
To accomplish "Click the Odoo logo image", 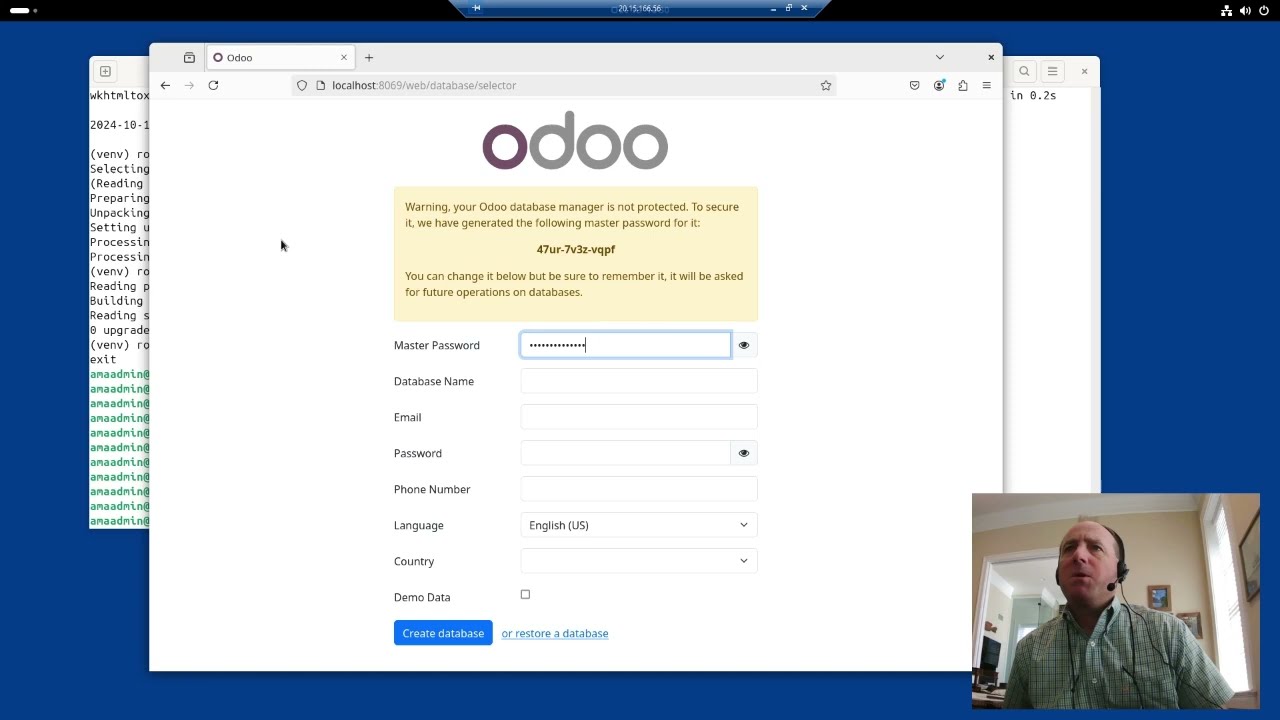I will tap(575, 140).
